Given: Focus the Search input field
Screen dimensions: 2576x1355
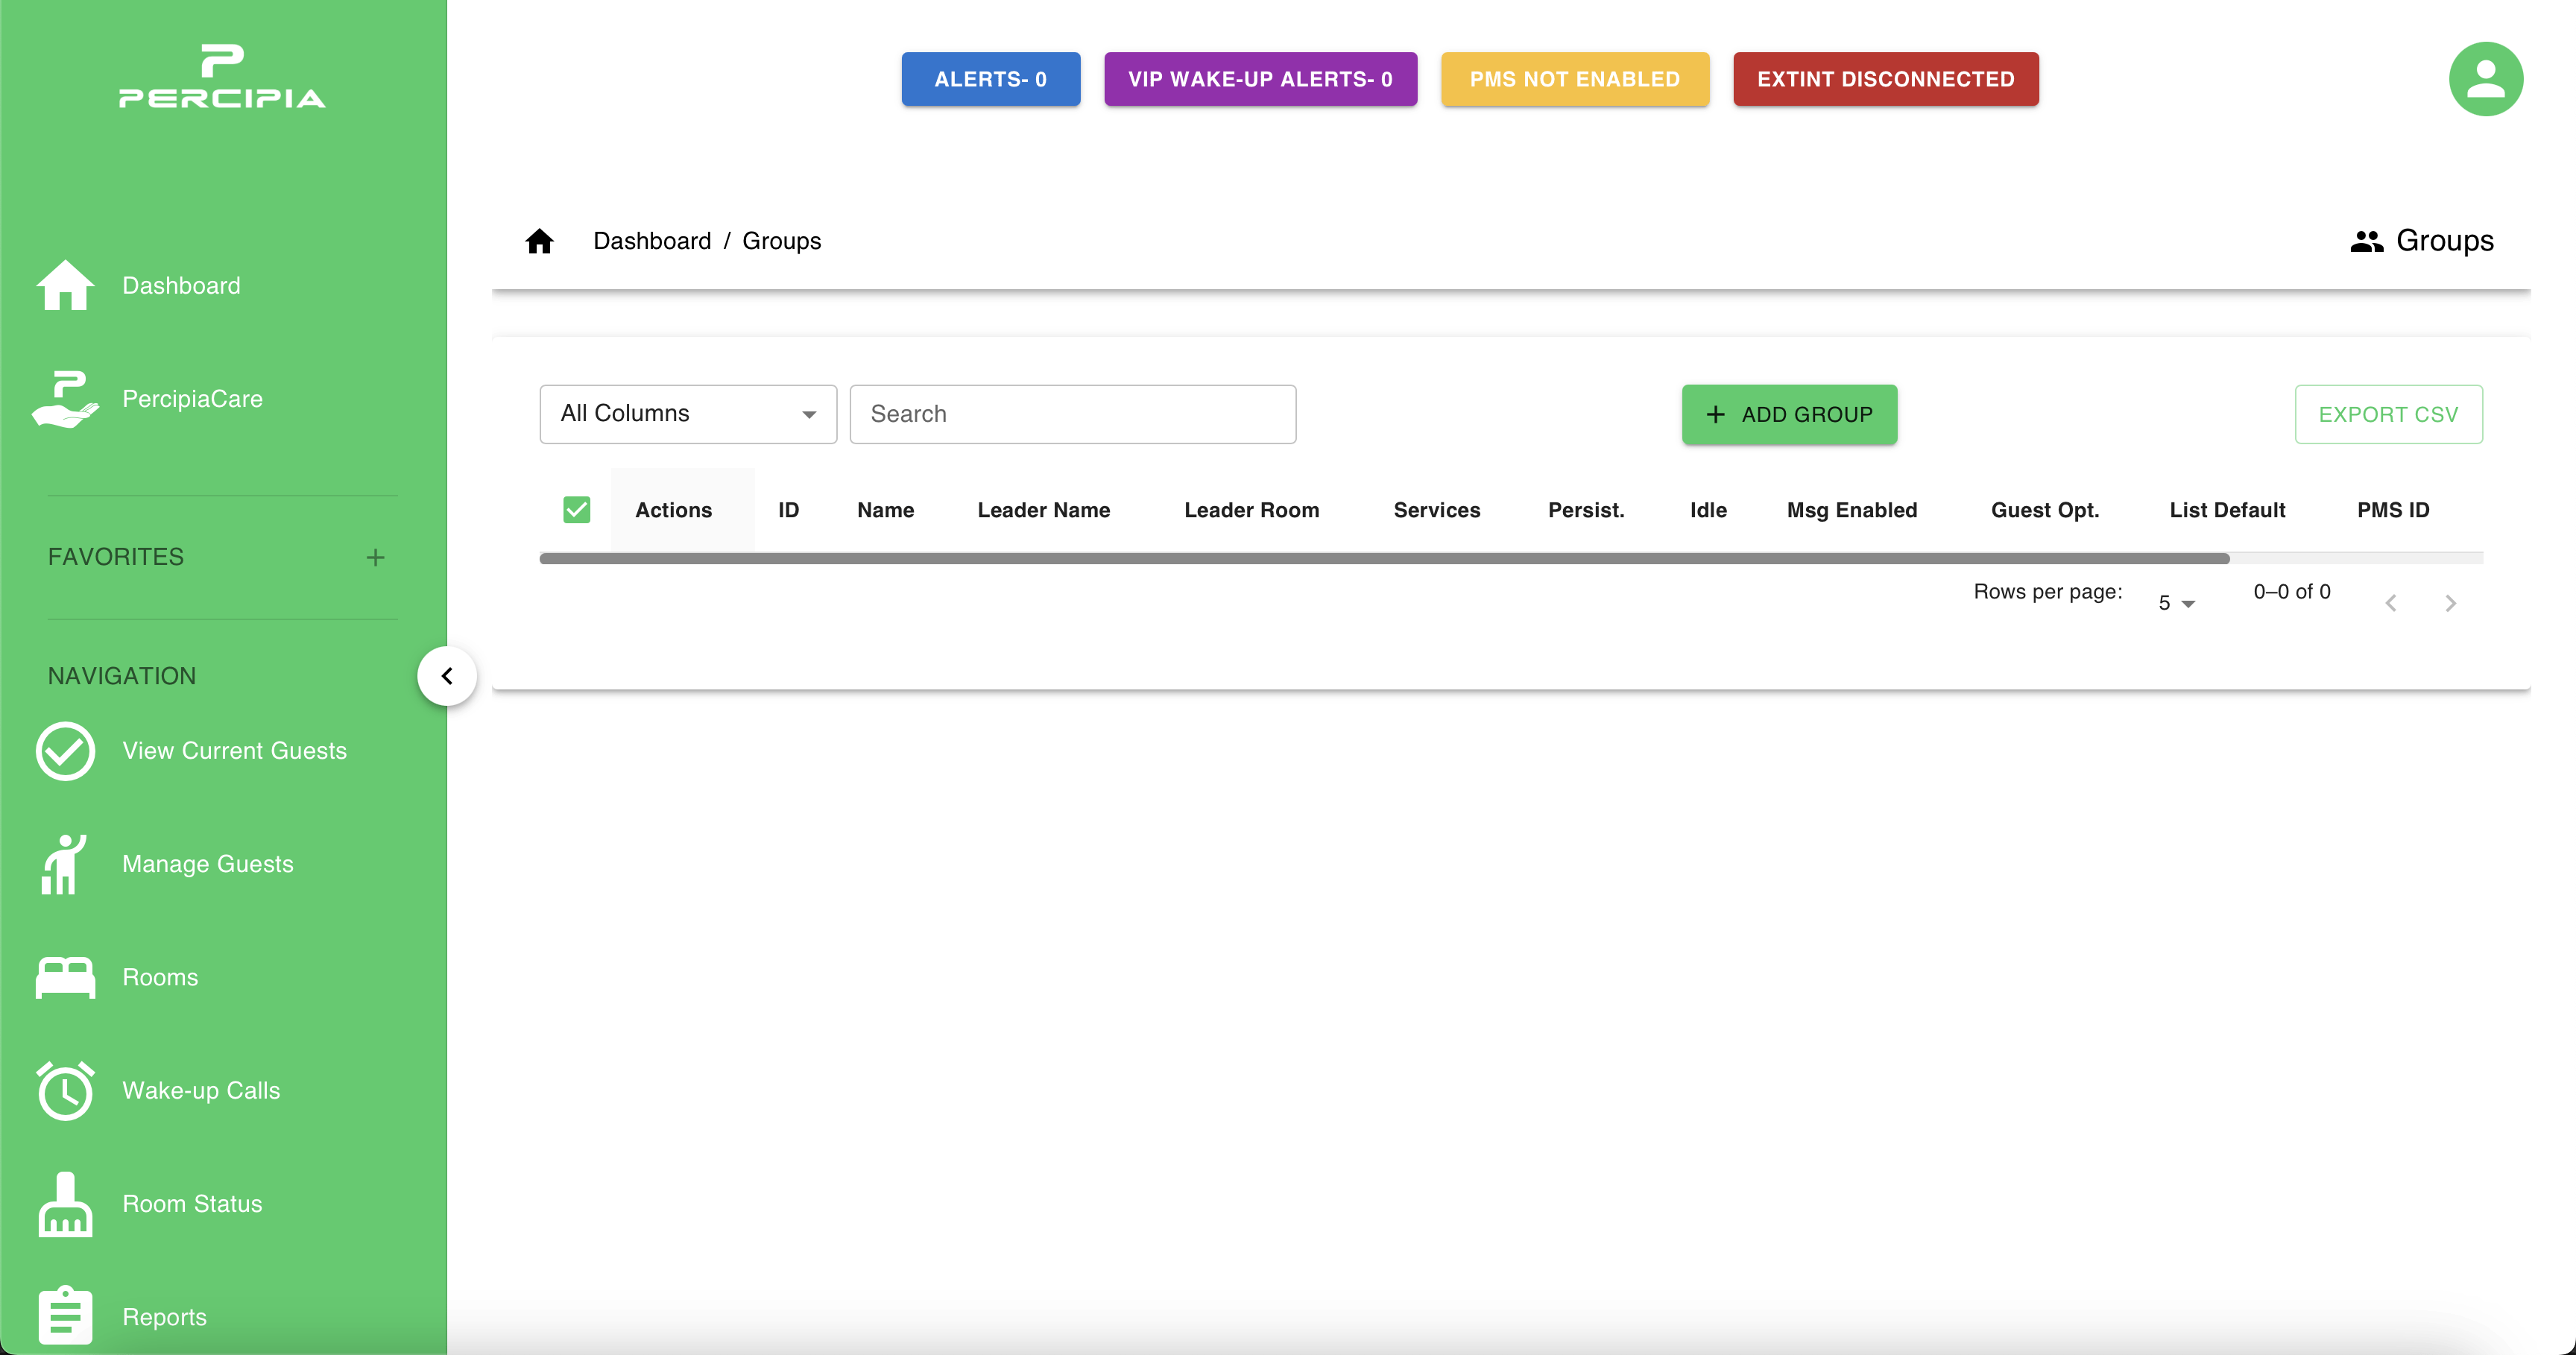Looking at the screenshot, I should (x=1072, y=414).
